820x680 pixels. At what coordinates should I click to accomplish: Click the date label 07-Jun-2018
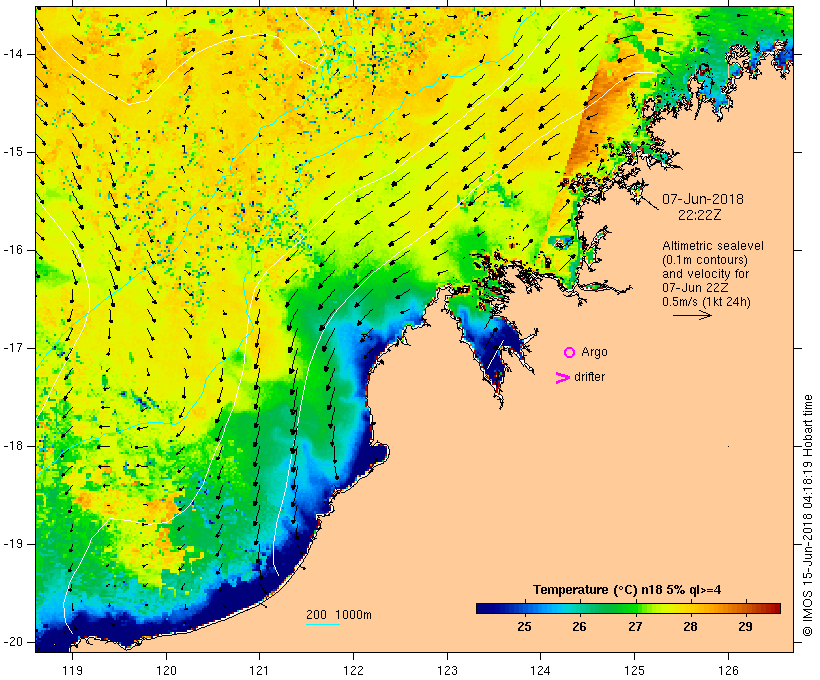point(703,199)
